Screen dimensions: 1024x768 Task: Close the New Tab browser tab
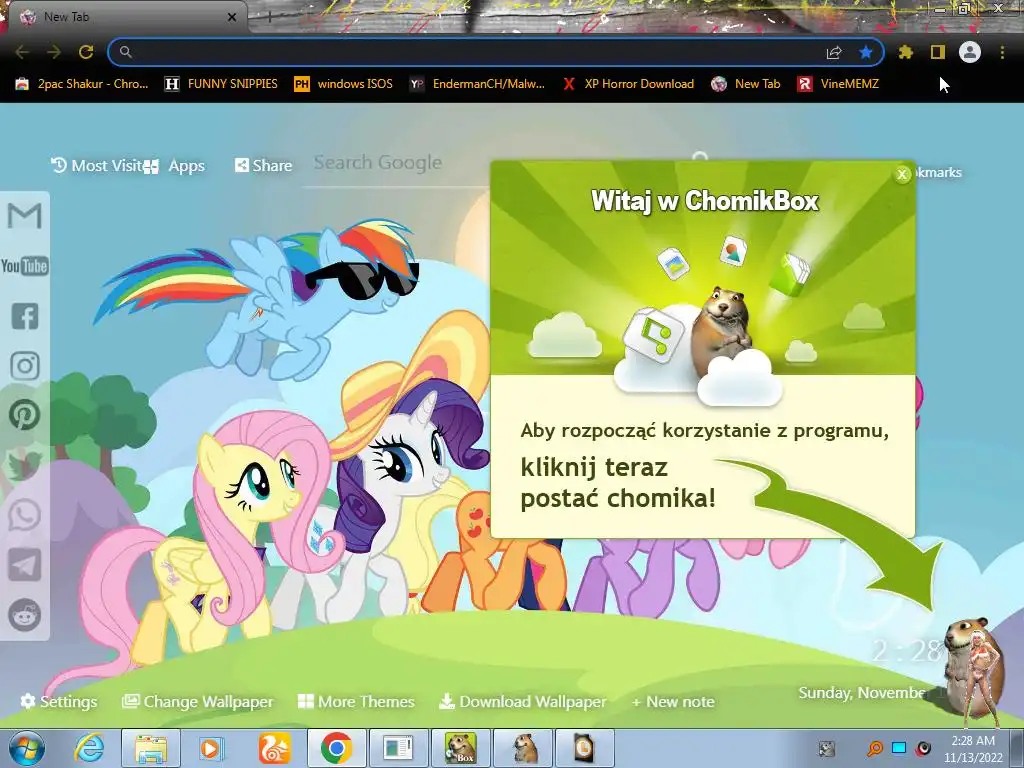[x=231, y=17]
